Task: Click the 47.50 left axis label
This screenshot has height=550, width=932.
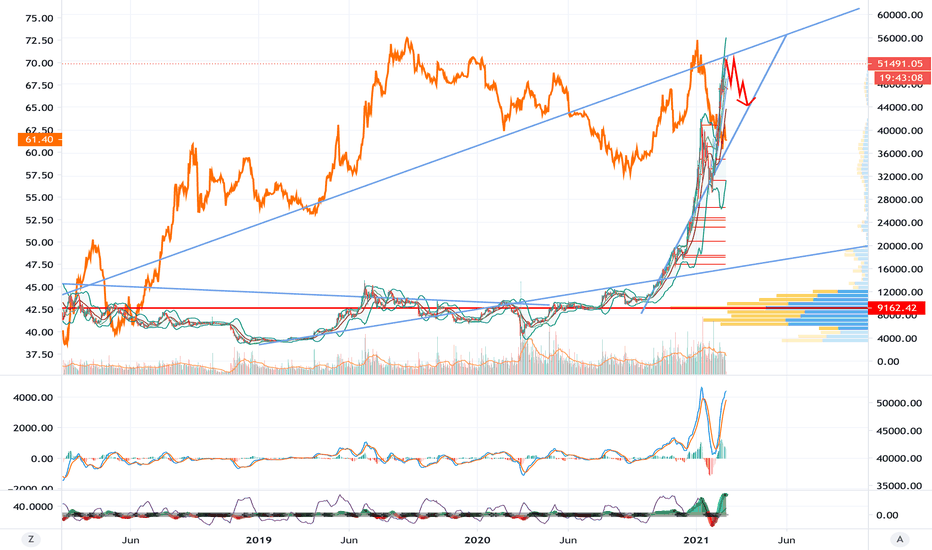Action: pos(39,265)
